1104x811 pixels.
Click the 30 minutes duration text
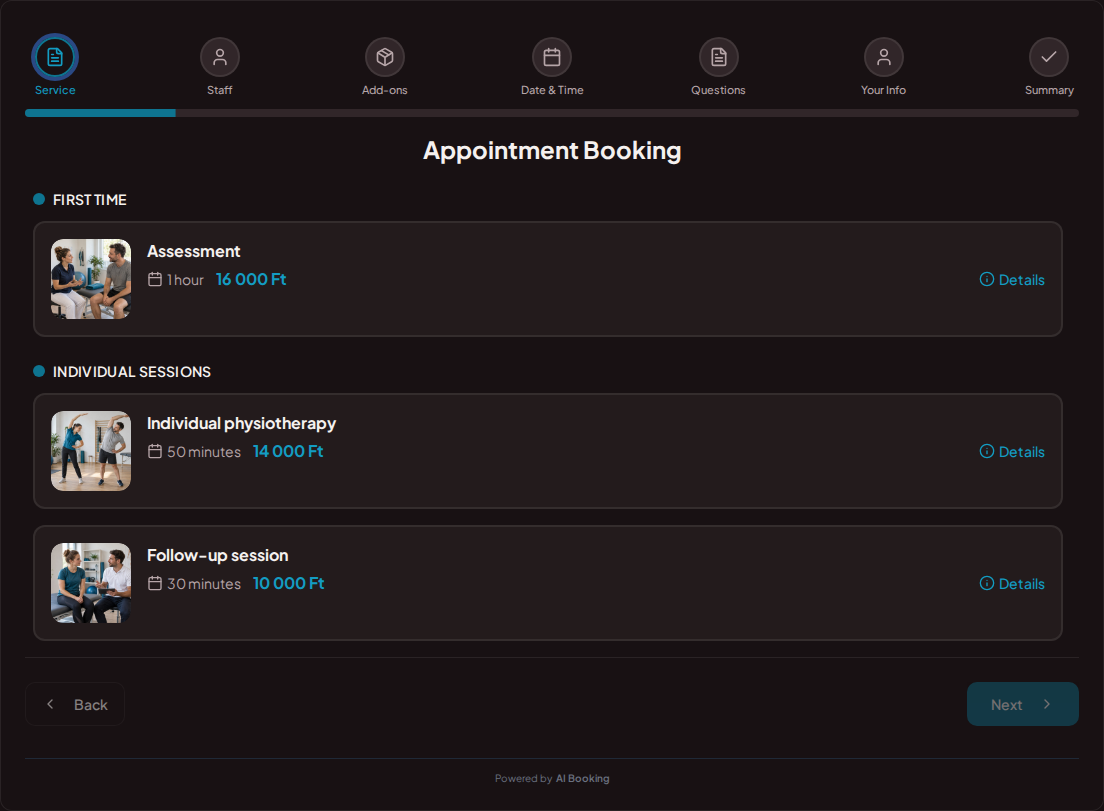[204, 584]
